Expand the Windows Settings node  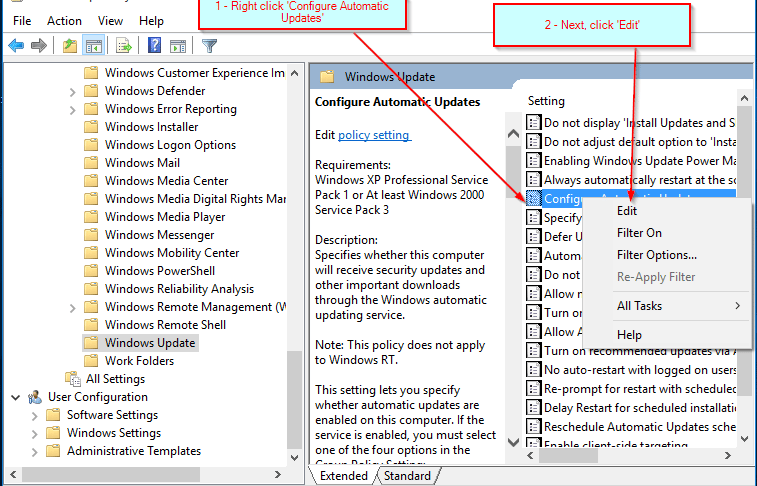34,434
